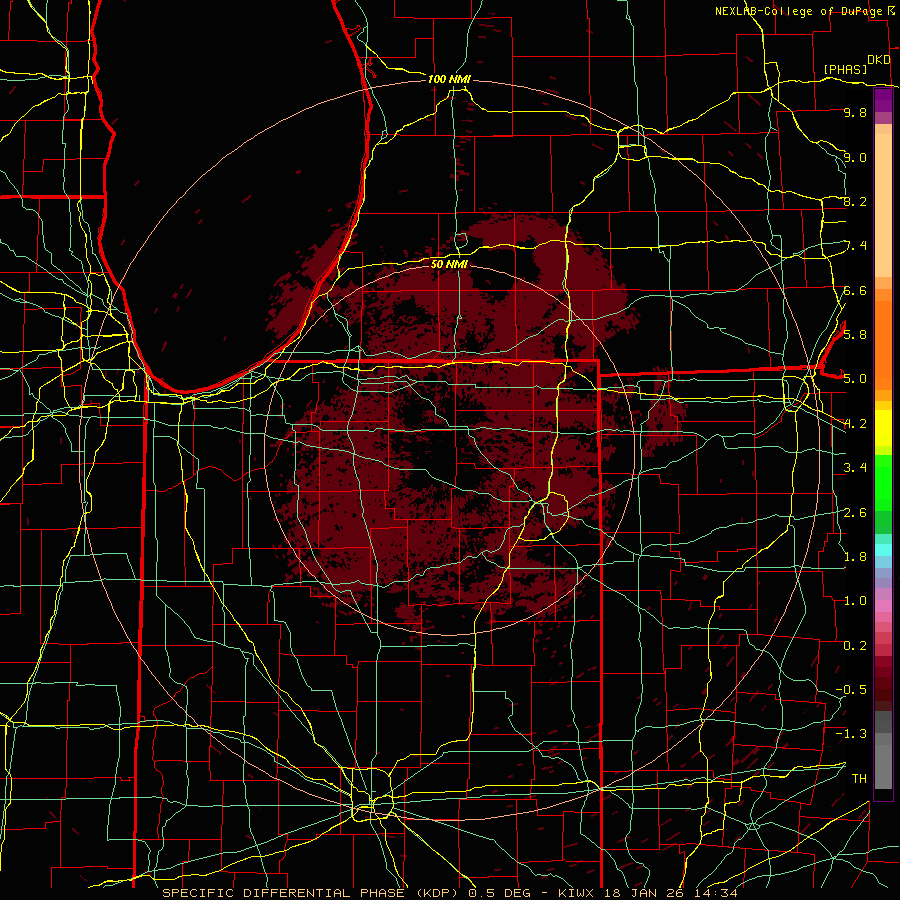Pick the yellow band of the color scale

883,428
